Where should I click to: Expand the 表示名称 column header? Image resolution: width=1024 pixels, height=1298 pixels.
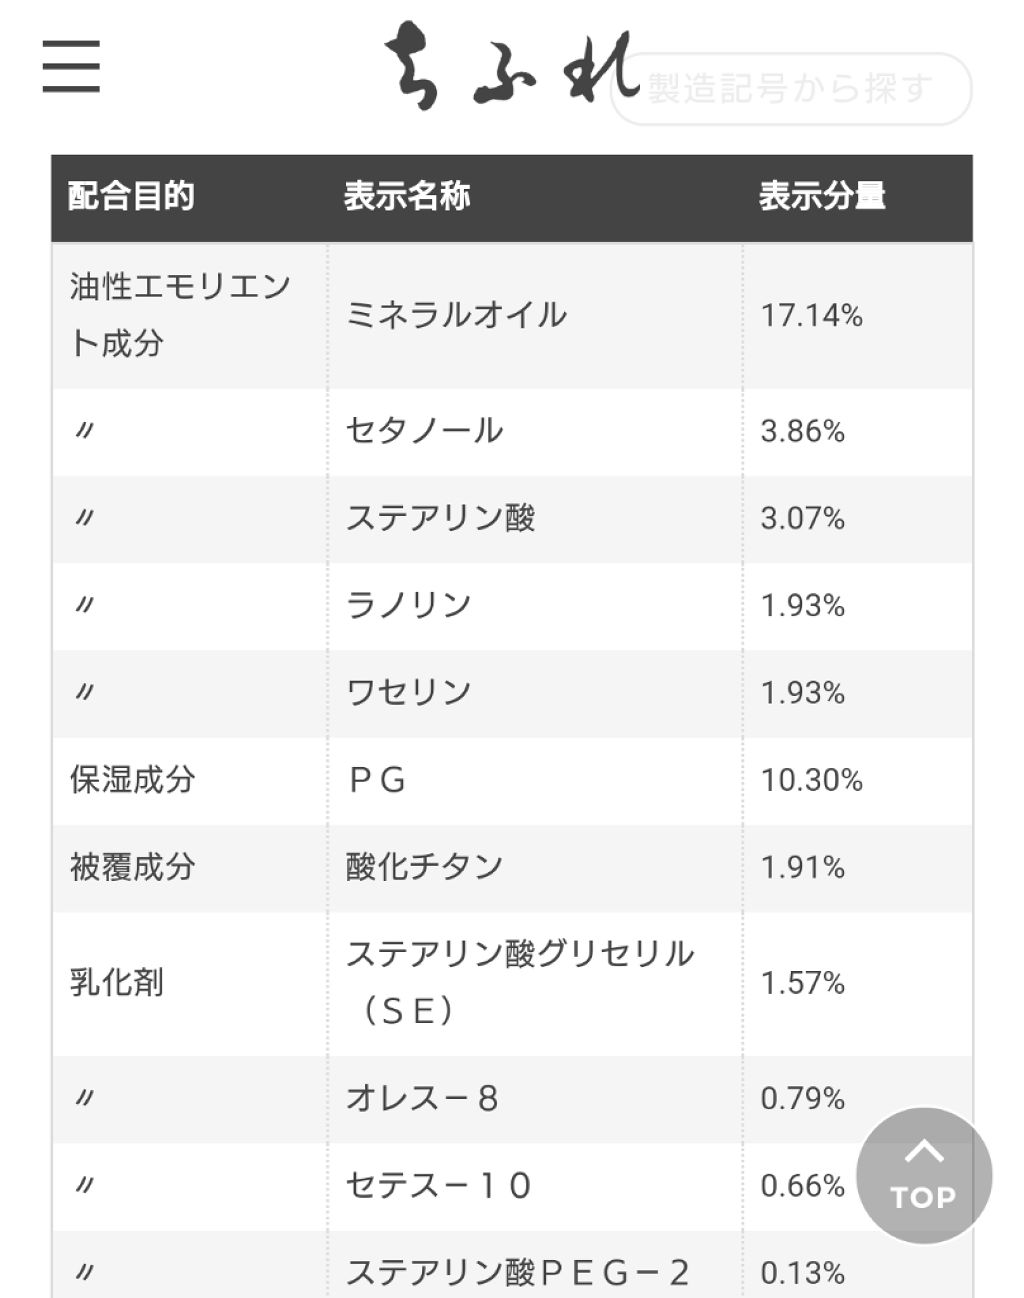click(407, 196)
